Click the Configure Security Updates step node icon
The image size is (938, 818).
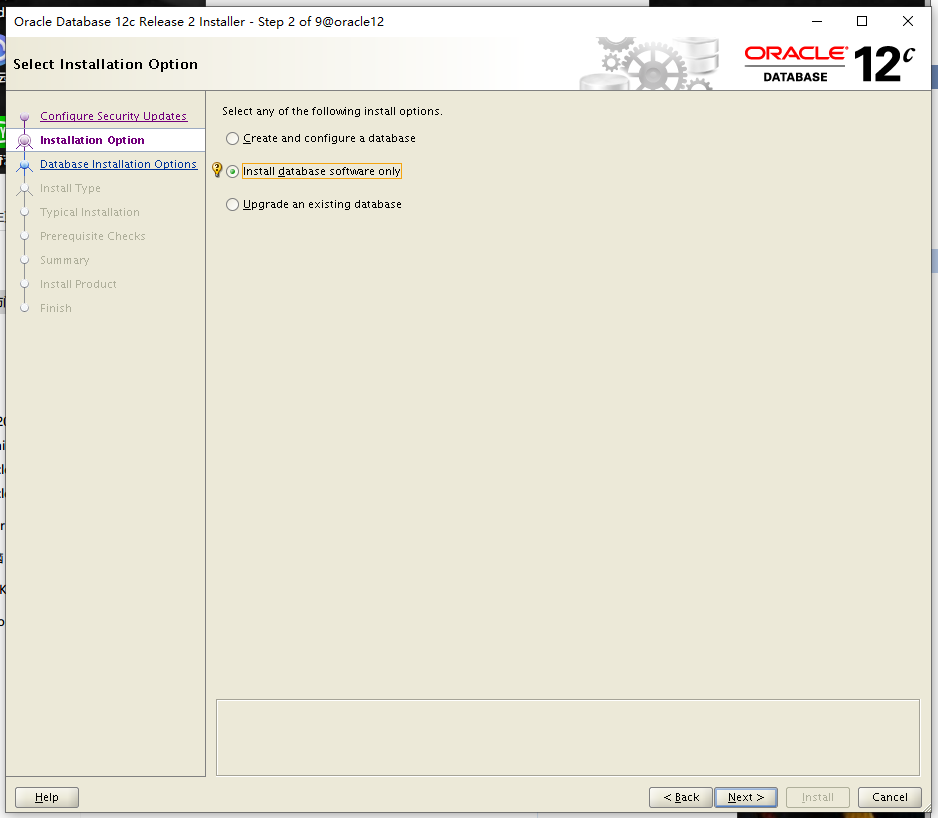tap(25, 117)
